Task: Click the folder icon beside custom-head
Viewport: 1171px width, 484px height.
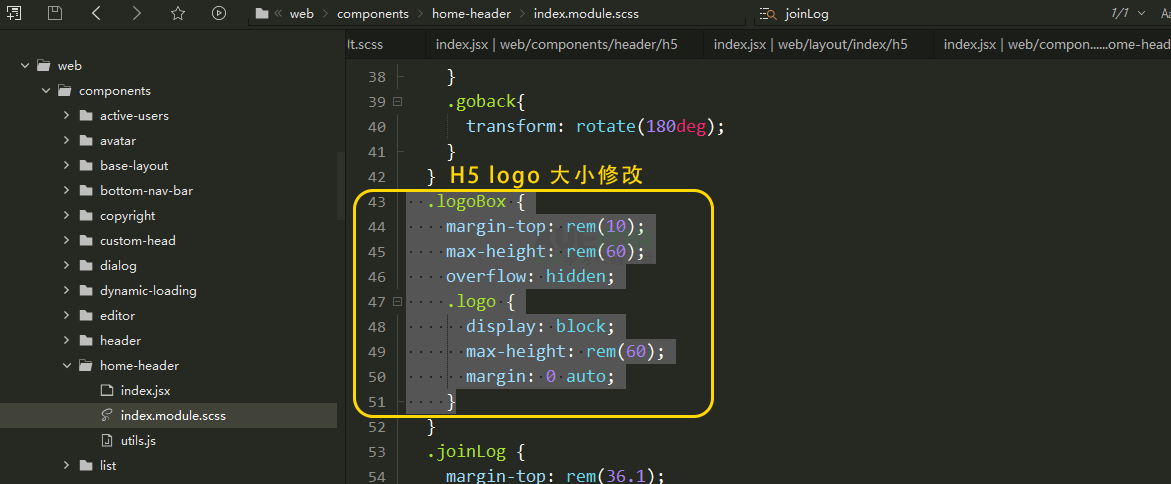Action: [x=86, y=241]
